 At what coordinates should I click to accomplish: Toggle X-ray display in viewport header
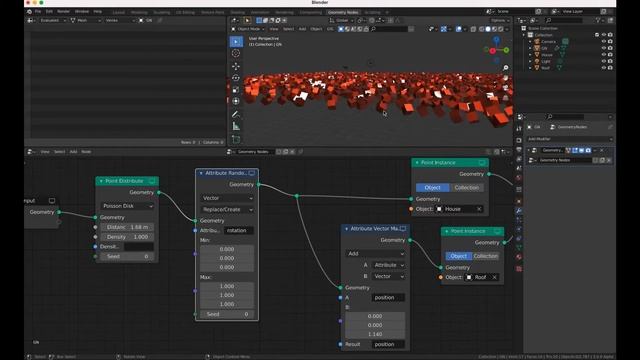(473, 29)
